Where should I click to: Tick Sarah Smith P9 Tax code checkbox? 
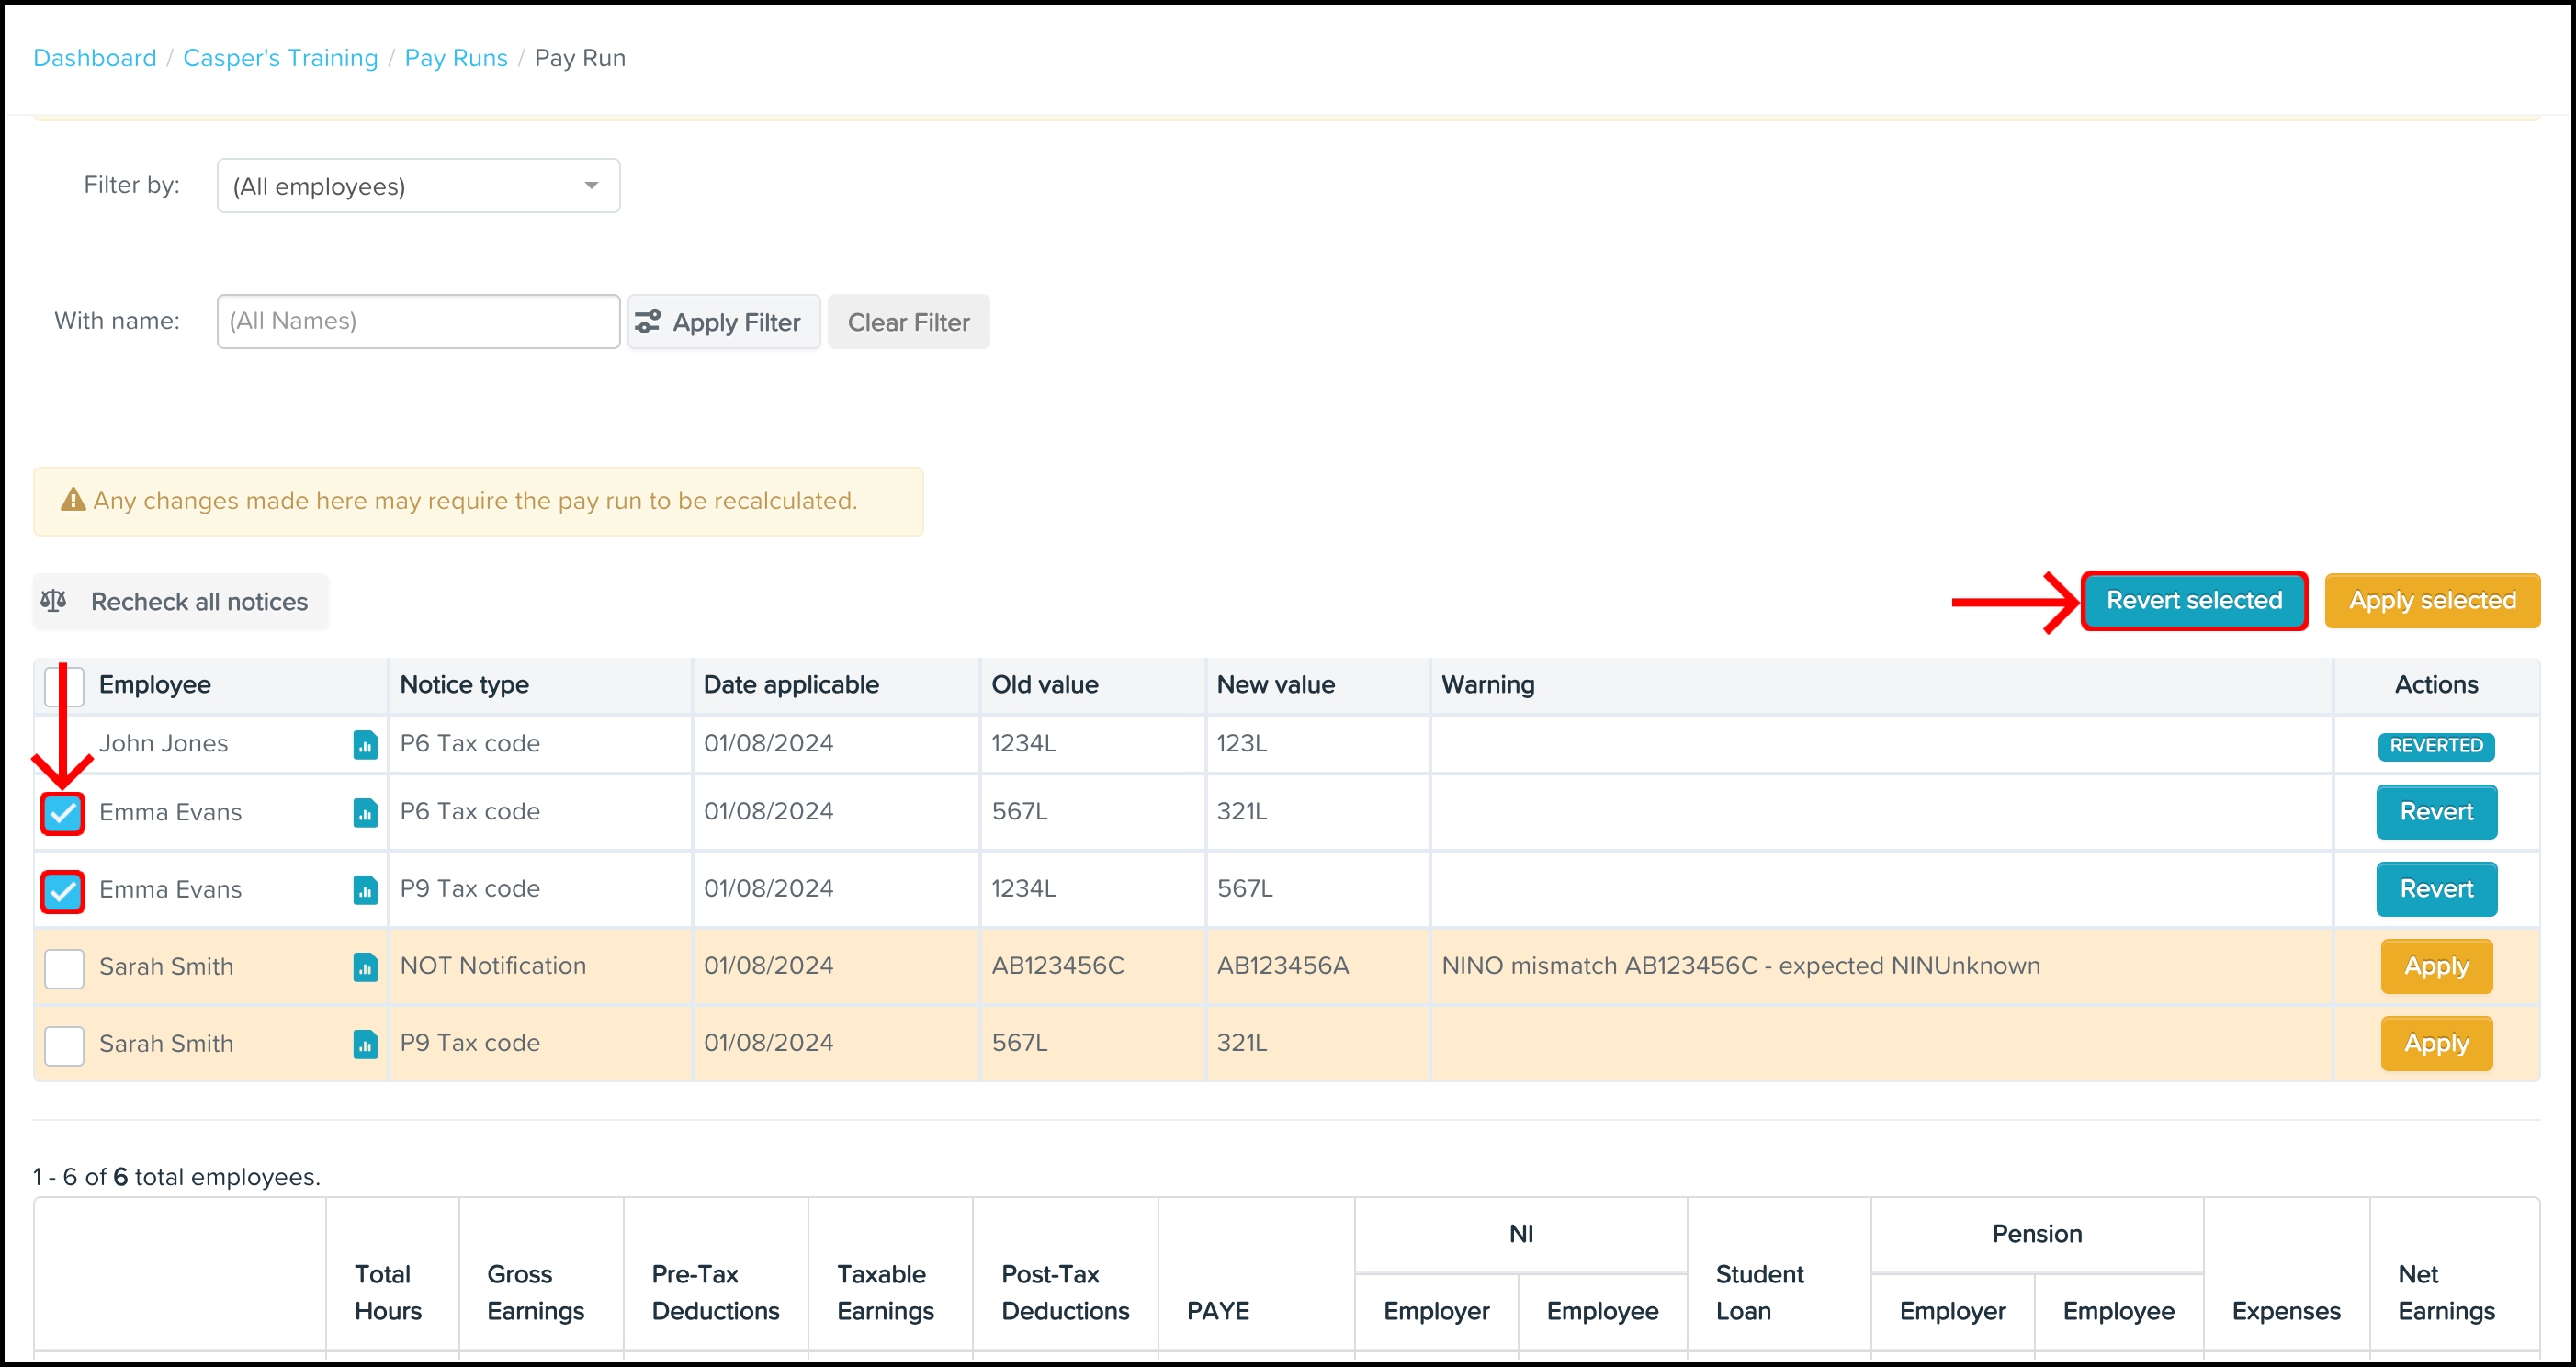pyautogui.click(x=64, y=1045)
